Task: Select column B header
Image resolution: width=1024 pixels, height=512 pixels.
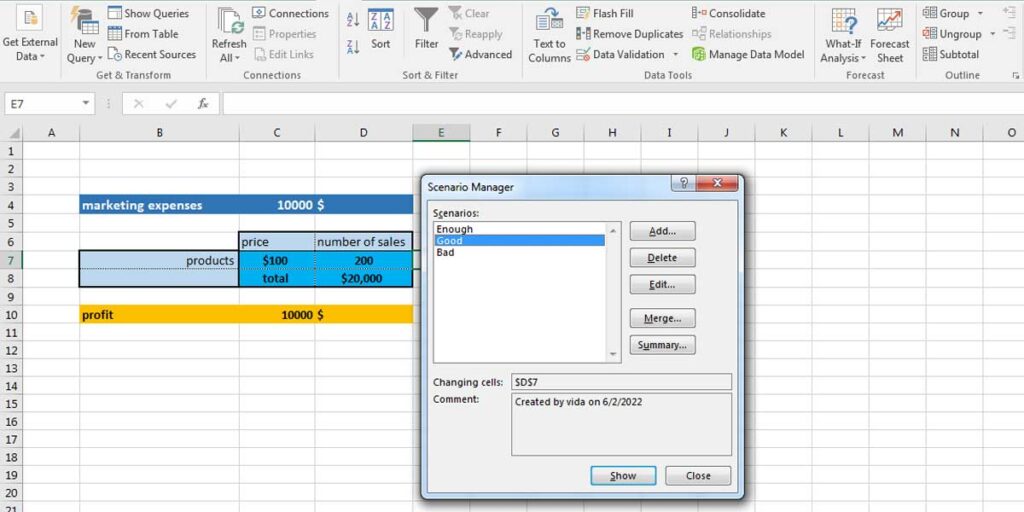Action: coord(159,133)
